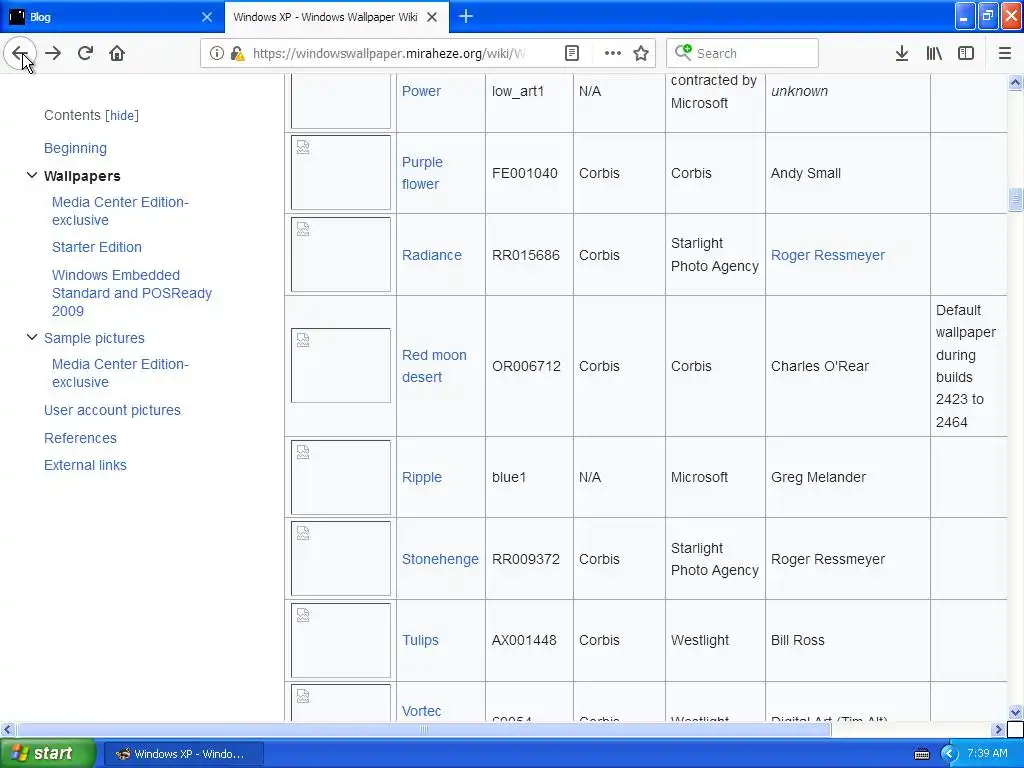Screen dimensions: 1024x768
Task: Open the Tulips wallpaper link
Action: click(x=420, y=640)
